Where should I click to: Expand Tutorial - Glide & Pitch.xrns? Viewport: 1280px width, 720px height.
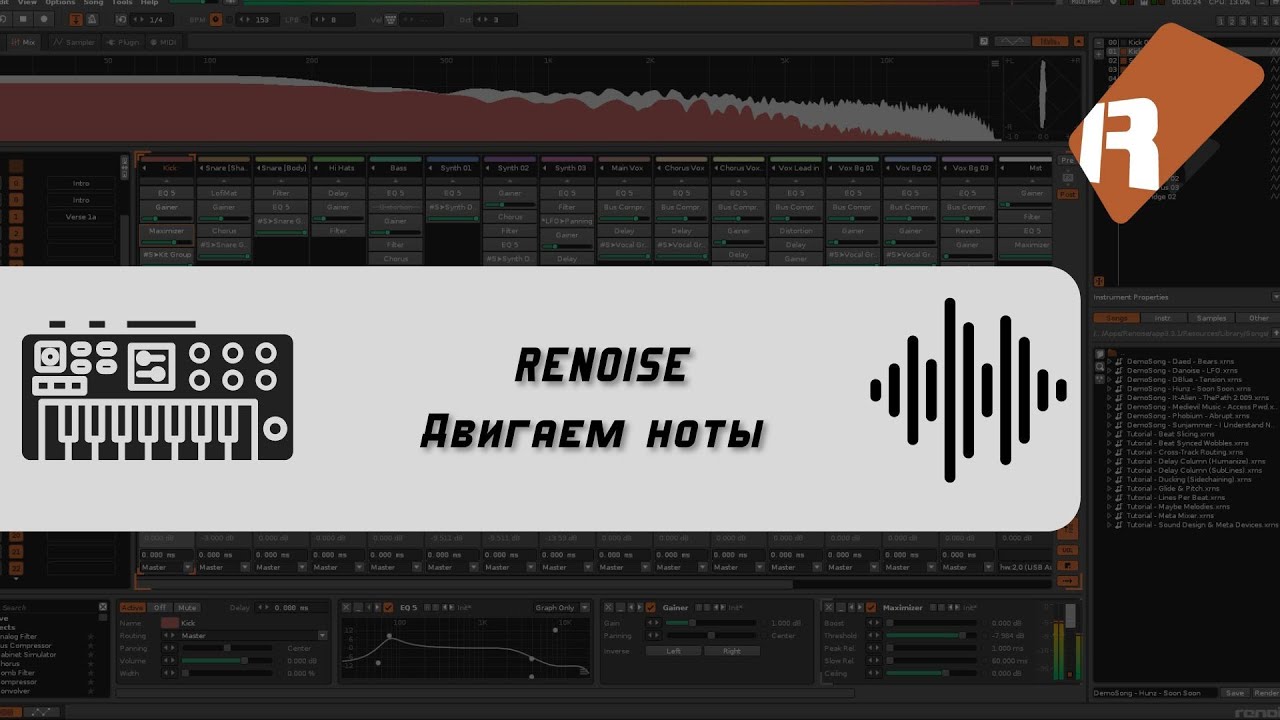click(1109, 488)
